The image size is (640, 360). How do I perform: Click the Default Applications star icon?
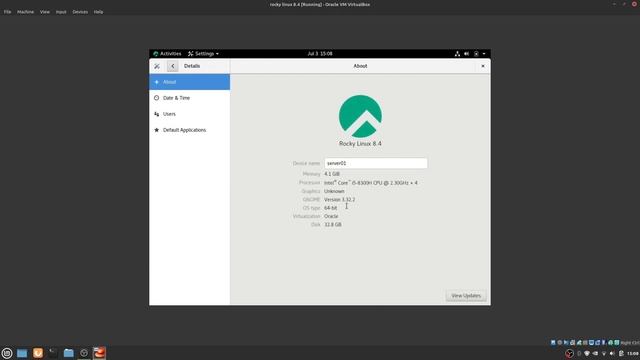[156, 130]
